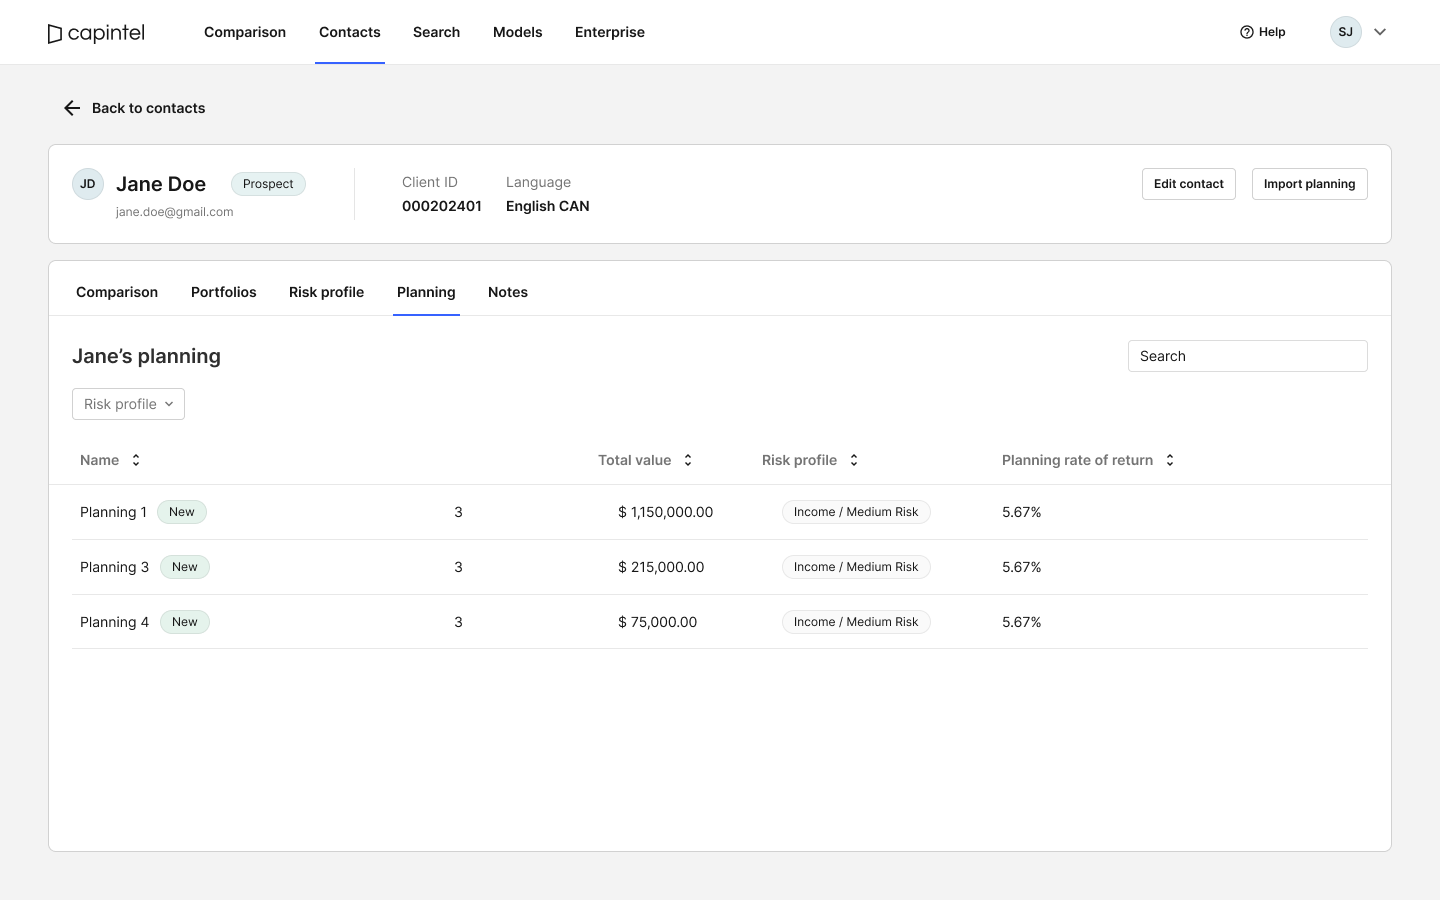Click Planning 4's Income / Medium Risk tag
This screenshot has width=1440, height=900.
(856, 622)
